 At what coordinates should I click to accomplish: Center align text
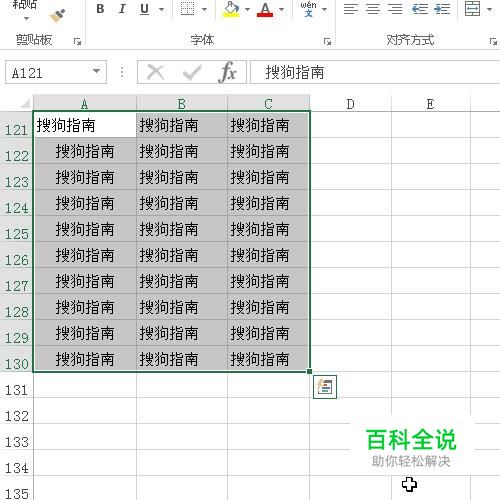[x=373, y=9]
